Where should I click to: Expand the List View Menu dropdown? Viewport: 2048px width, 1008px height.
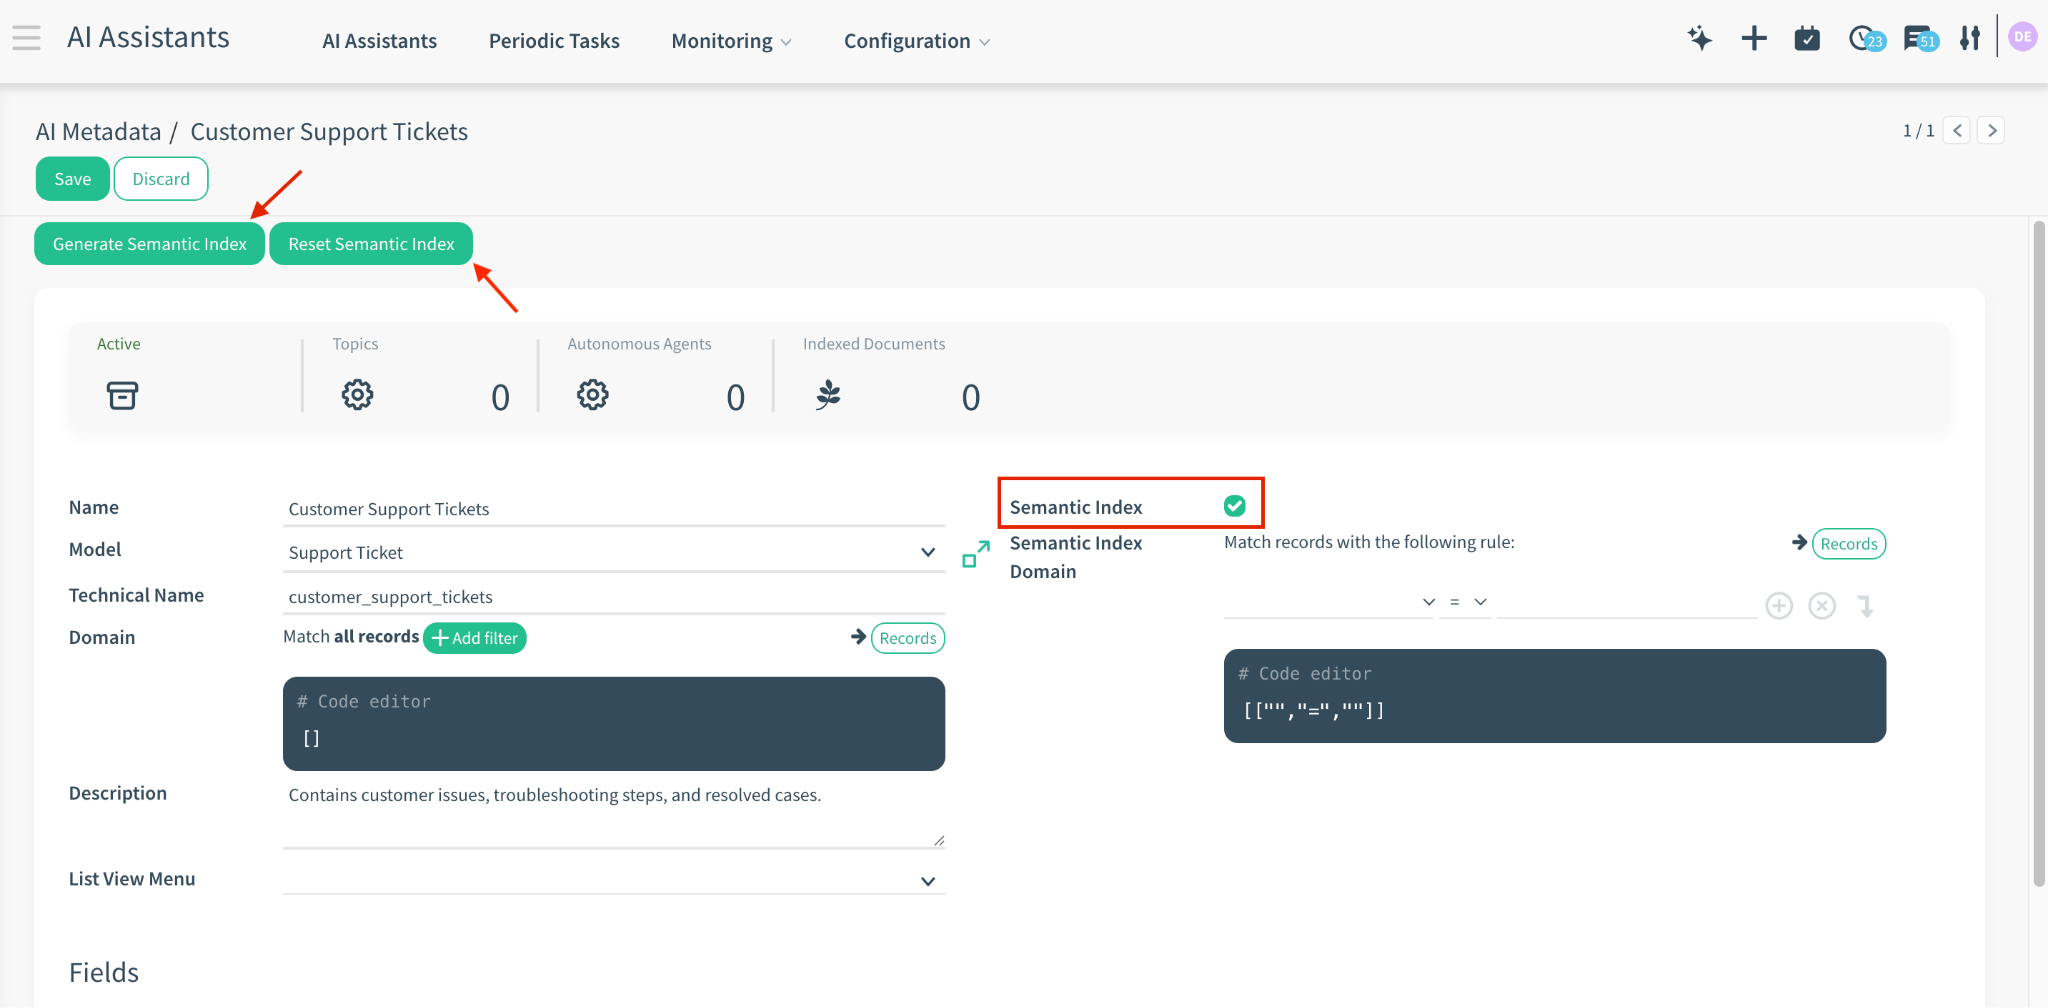tap(927, 881)
